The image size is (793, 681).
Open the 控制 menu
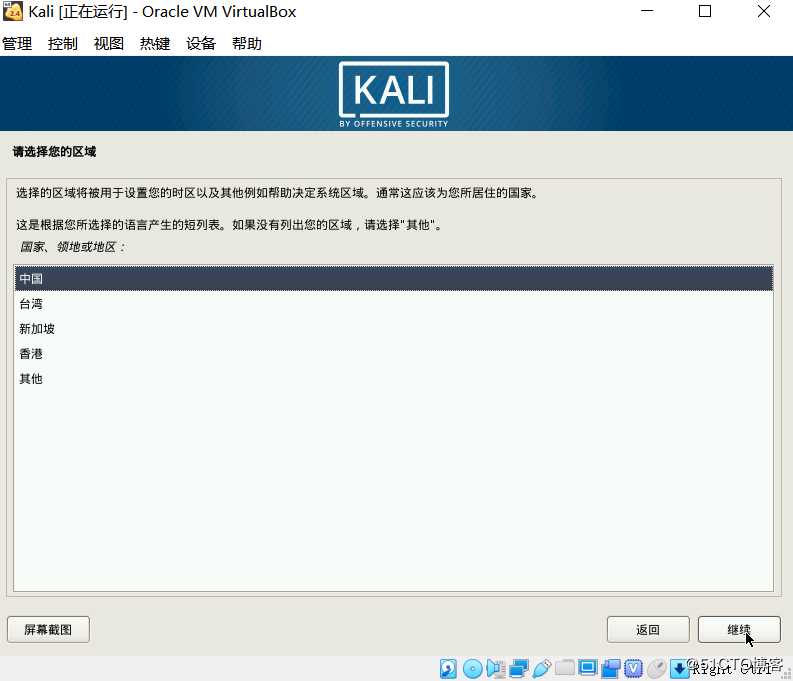[x=63, y=43]
